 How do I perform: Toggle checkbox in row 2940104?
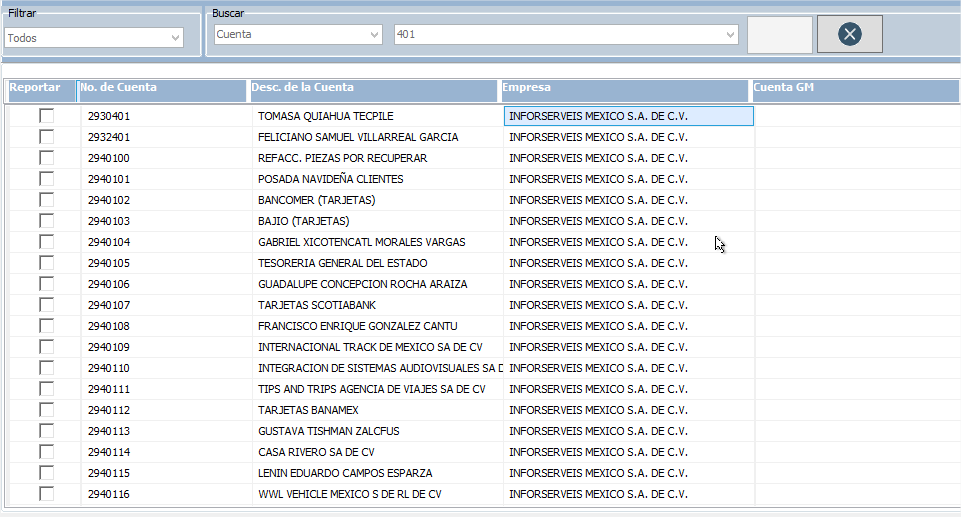click(46, 242)
